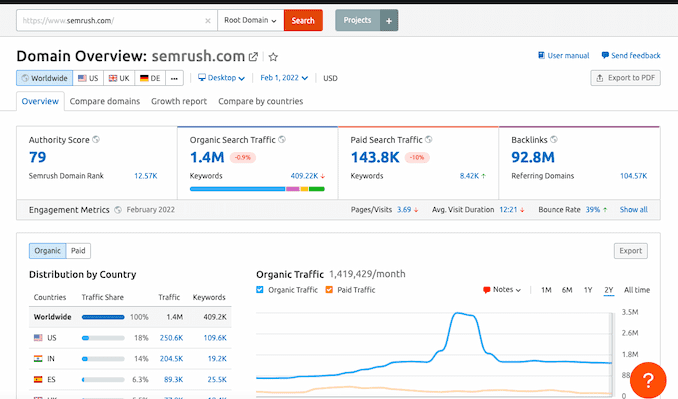Viewport: 678px width, 399px height.
Task: Select DE database button
Action: tap(150, 78)
